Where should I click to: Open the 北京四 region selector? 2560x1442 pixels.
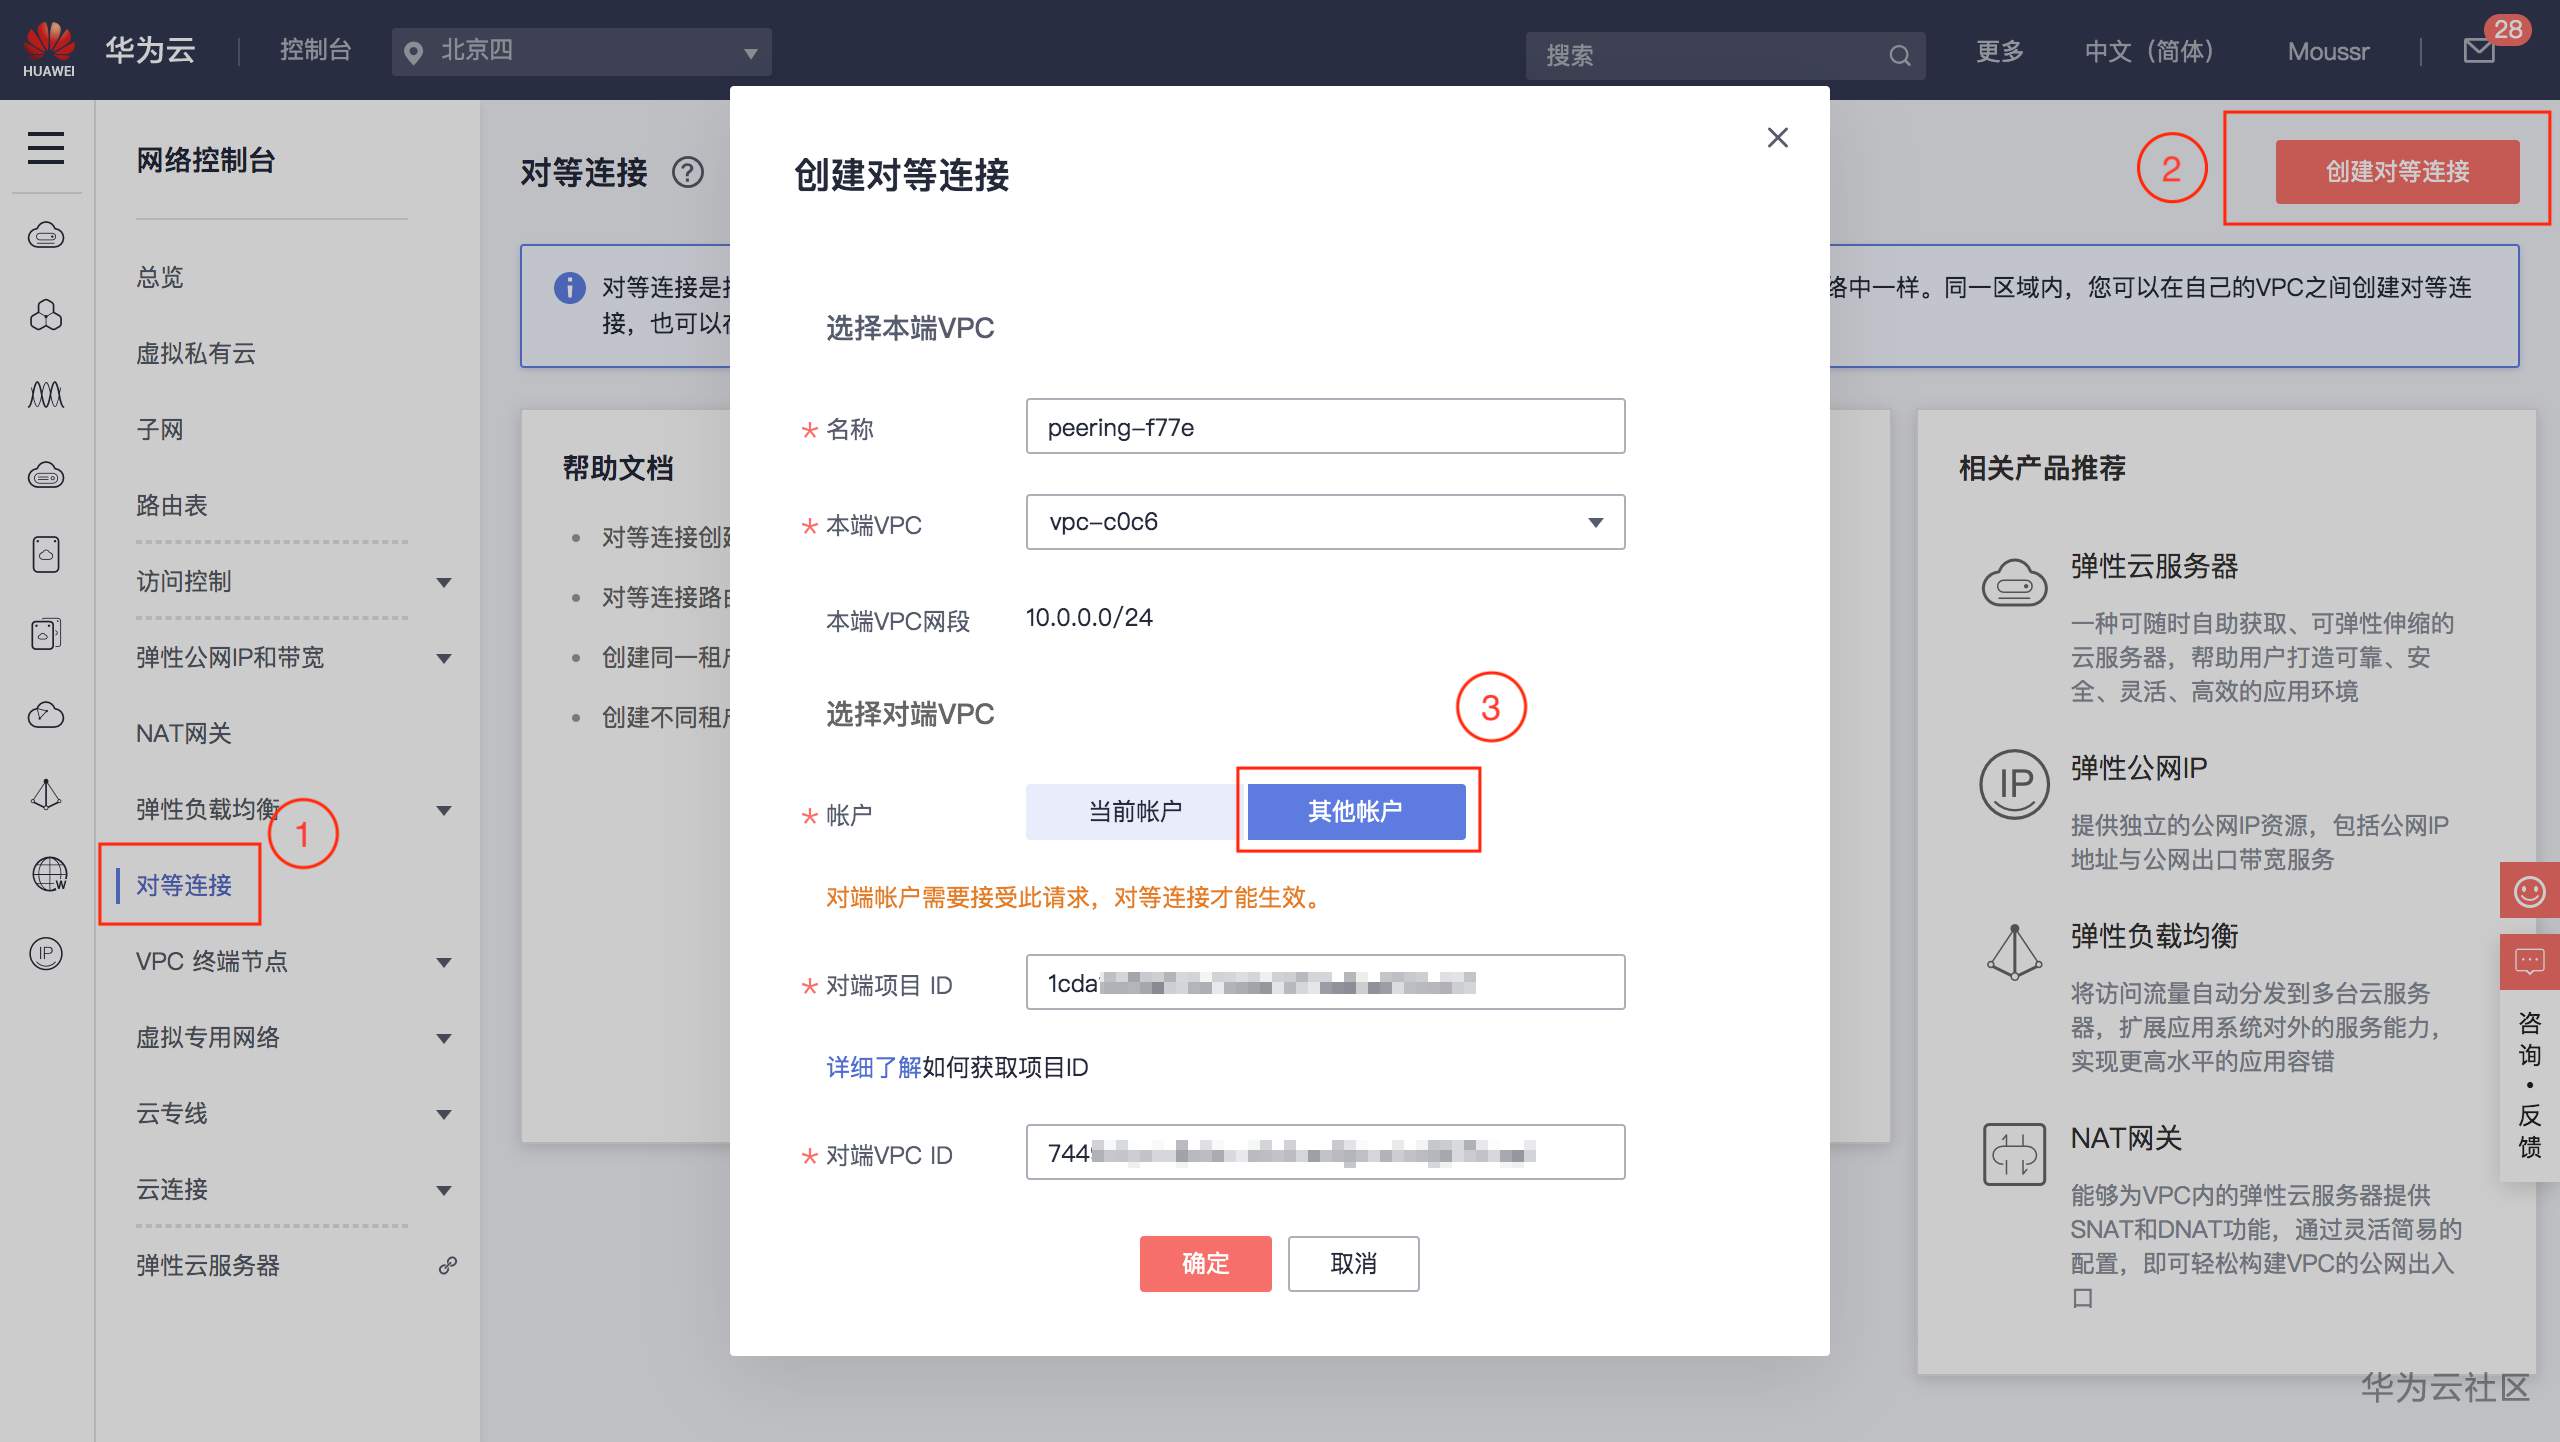[x=582, y=52]
